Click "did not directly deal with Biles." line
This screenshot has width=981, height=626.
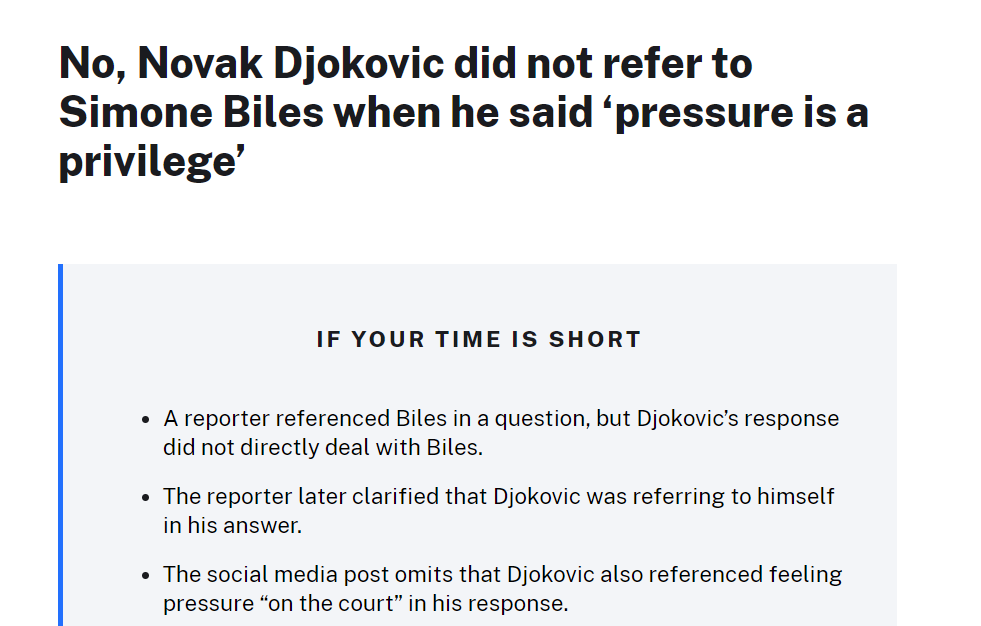[x=323, y=448]
